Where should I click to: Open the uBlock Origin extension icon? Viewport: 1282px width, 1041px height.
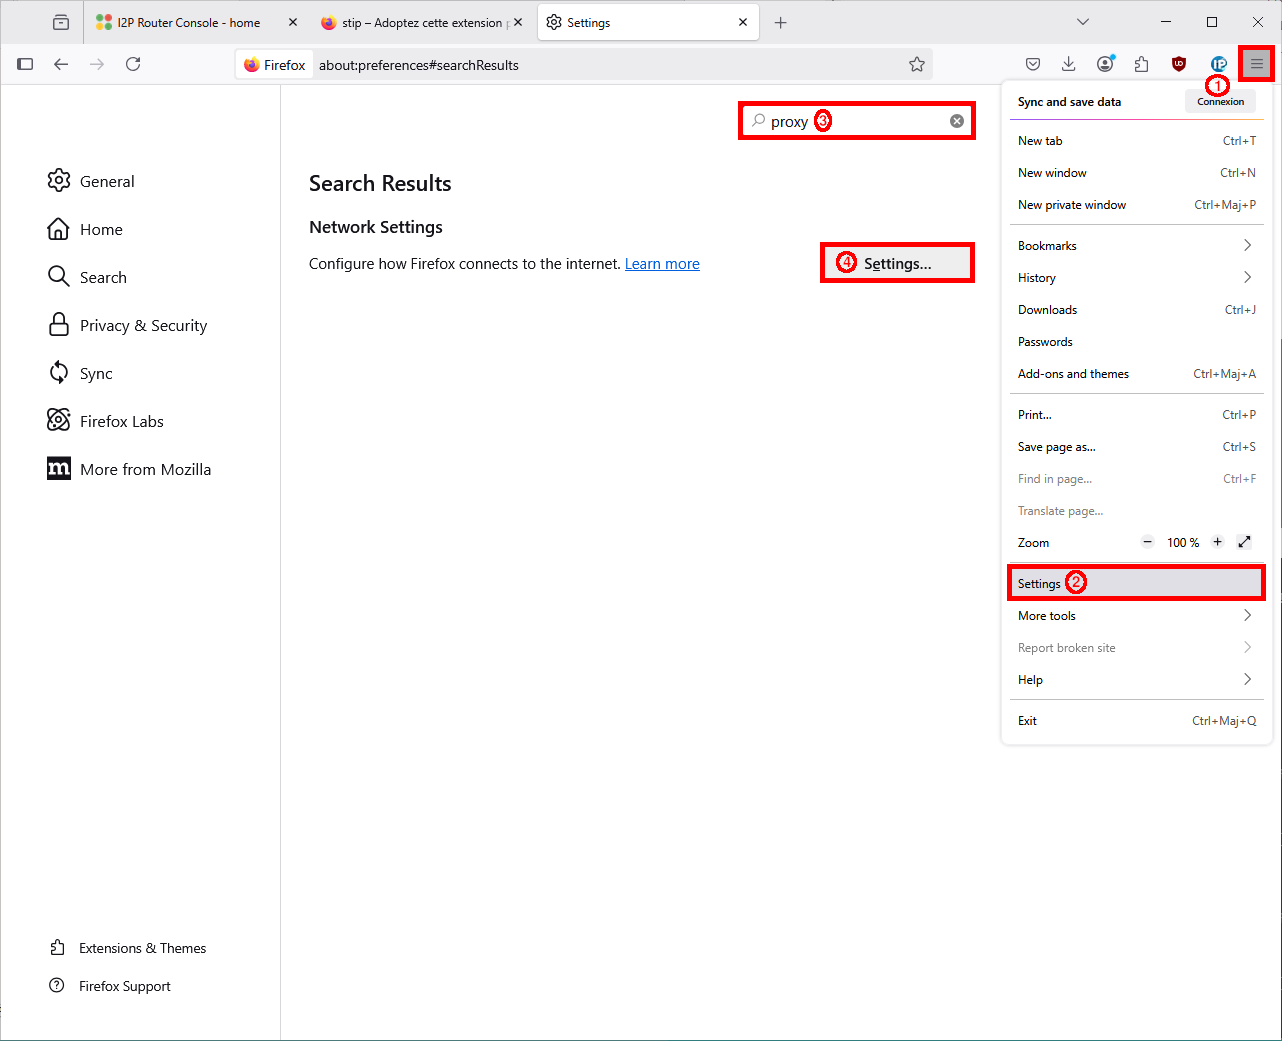[x=1178, y=63]
